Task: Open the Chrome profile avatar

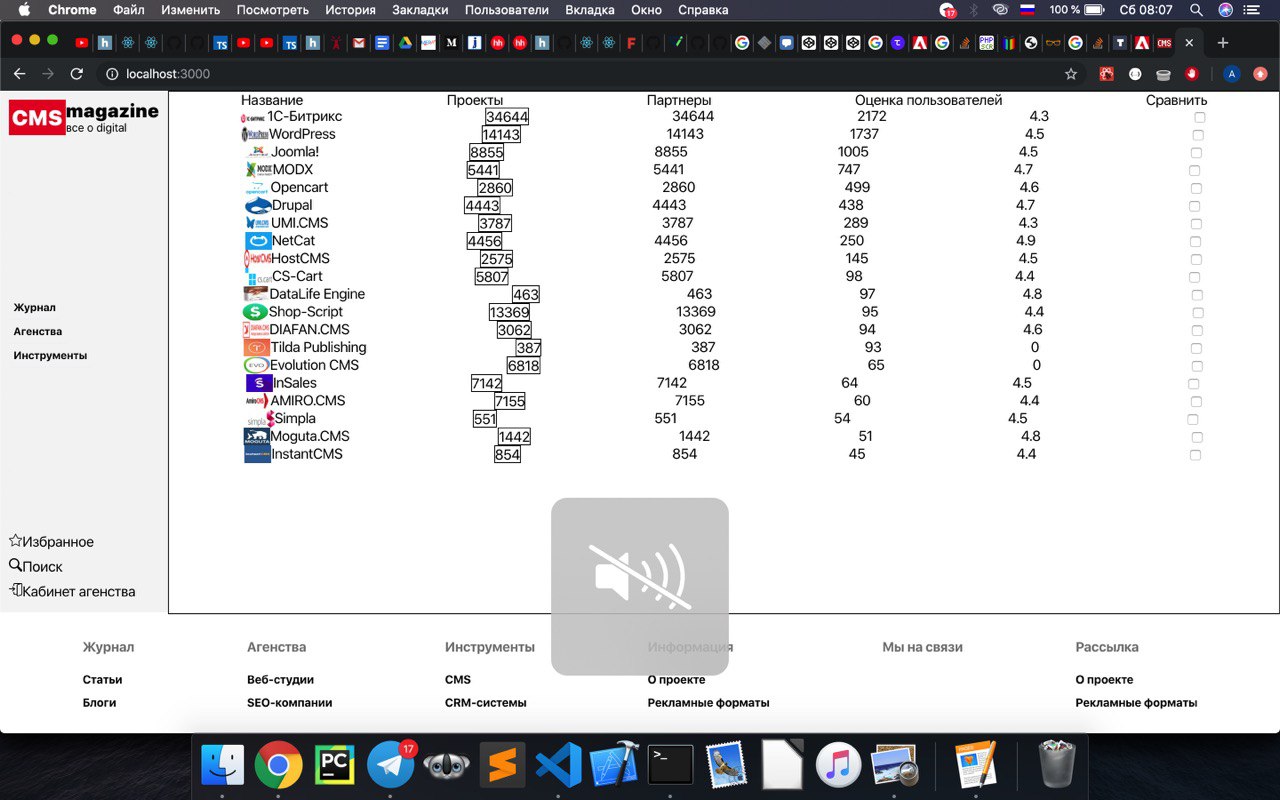Action: tap(1232, 74)
